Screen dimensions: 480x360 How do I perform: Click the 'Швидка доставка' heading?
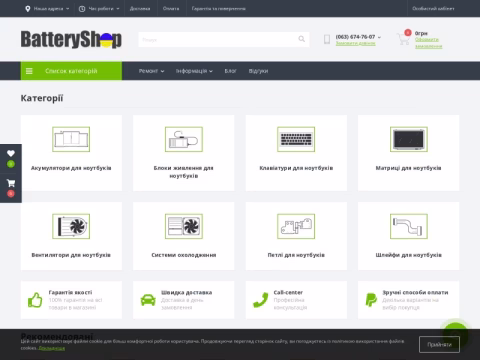pyautogui.click(x=187, y=292)
